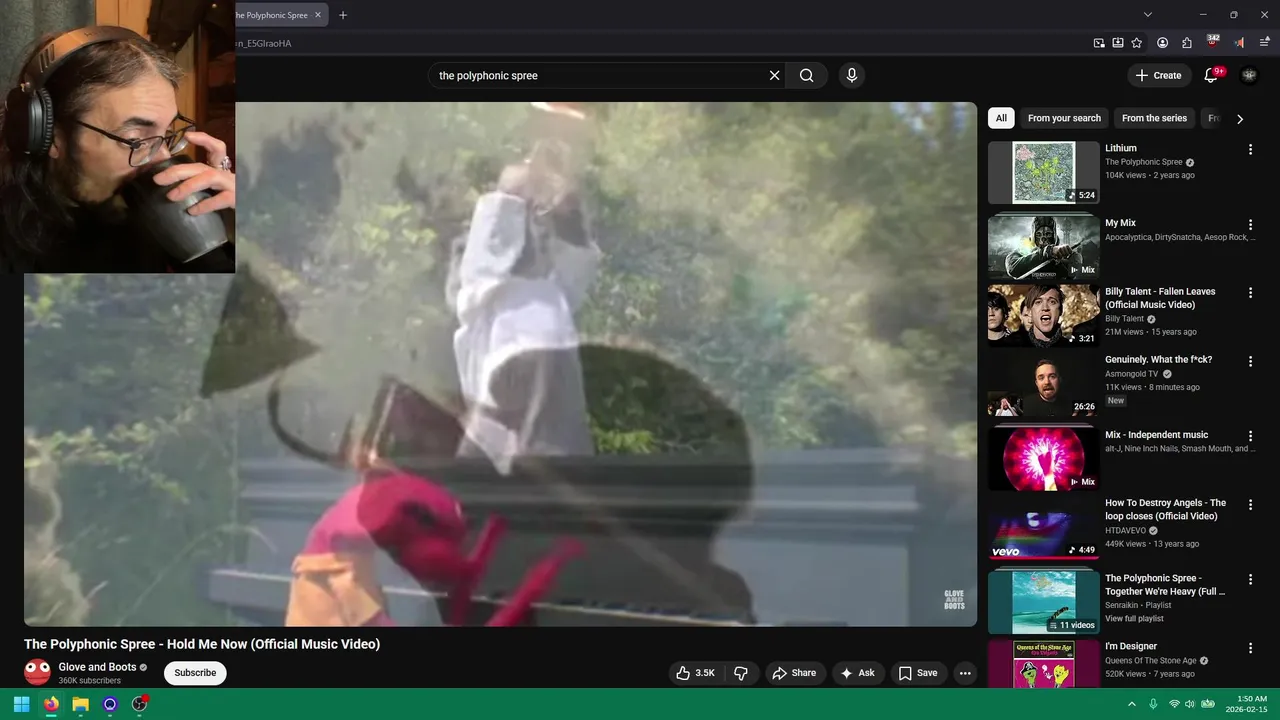Open Genuinely What the f*ck thumbnail
This screenshot has width=1280, height=720.
point(1044,385)
